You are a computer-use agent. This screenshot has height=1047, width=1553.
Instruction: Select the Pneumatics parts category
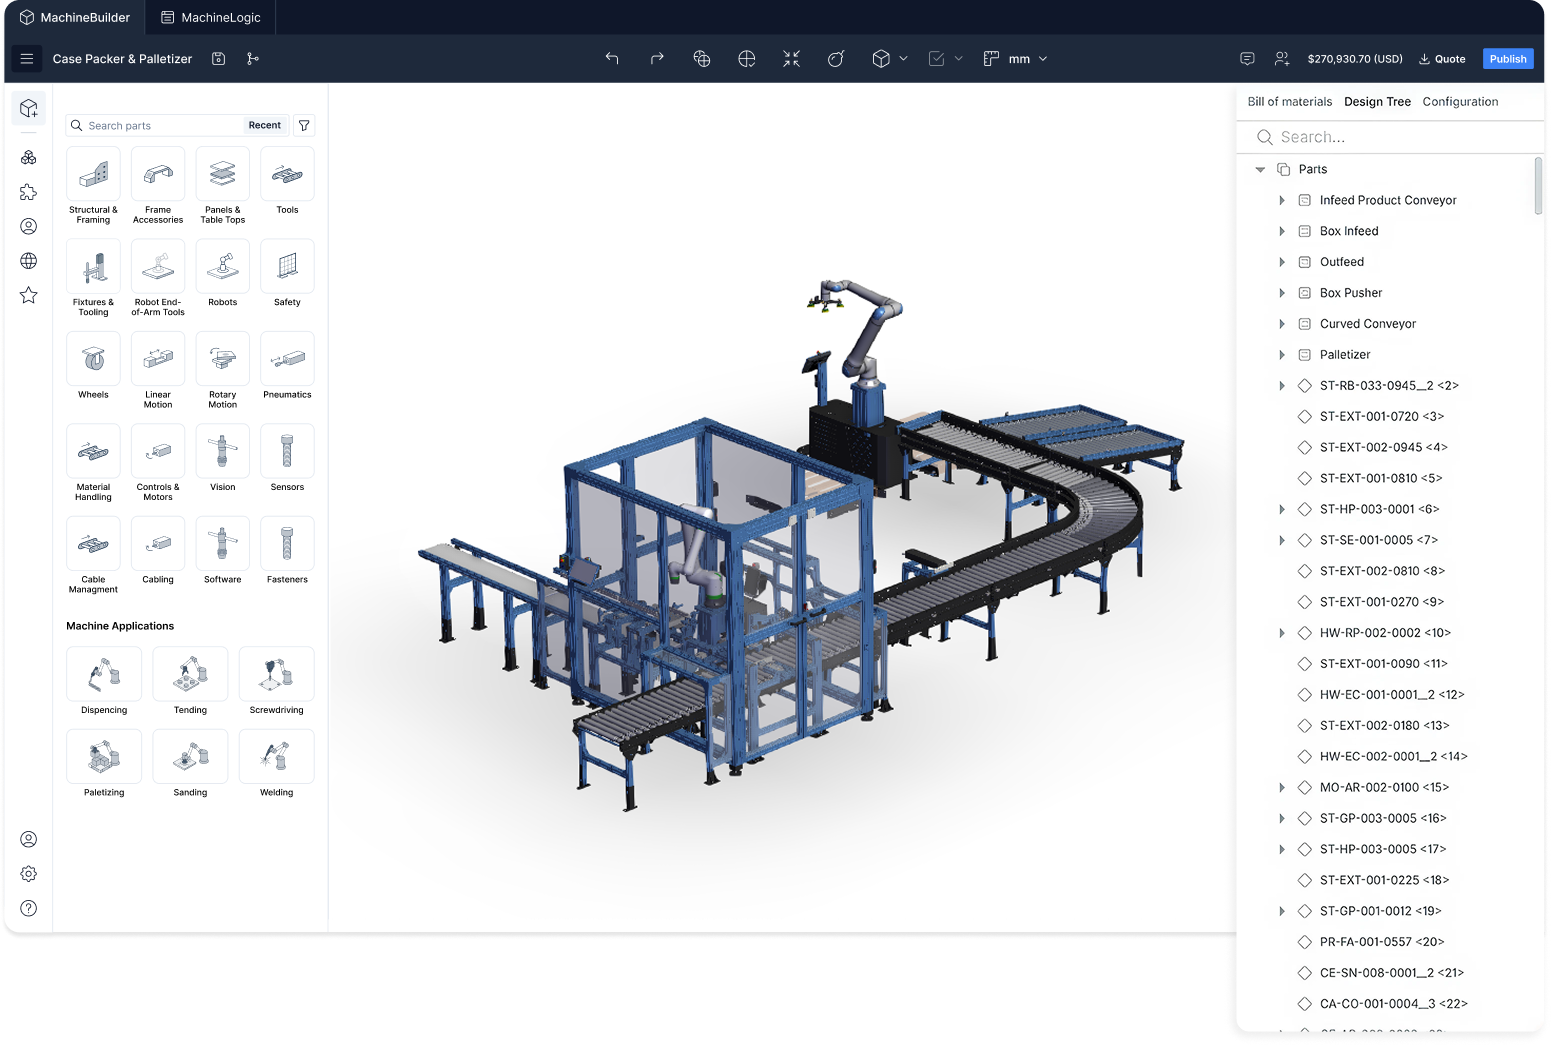[x=287, y=366]
